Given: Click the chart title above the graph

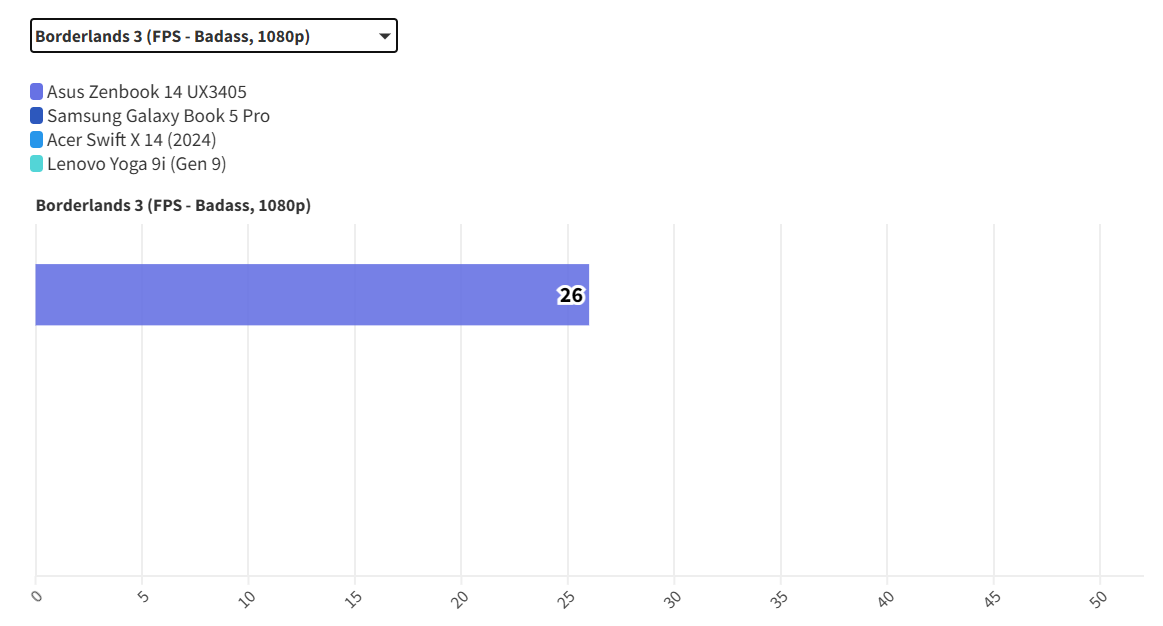Looking at the screenshot, I should click(x=173, y=206).
